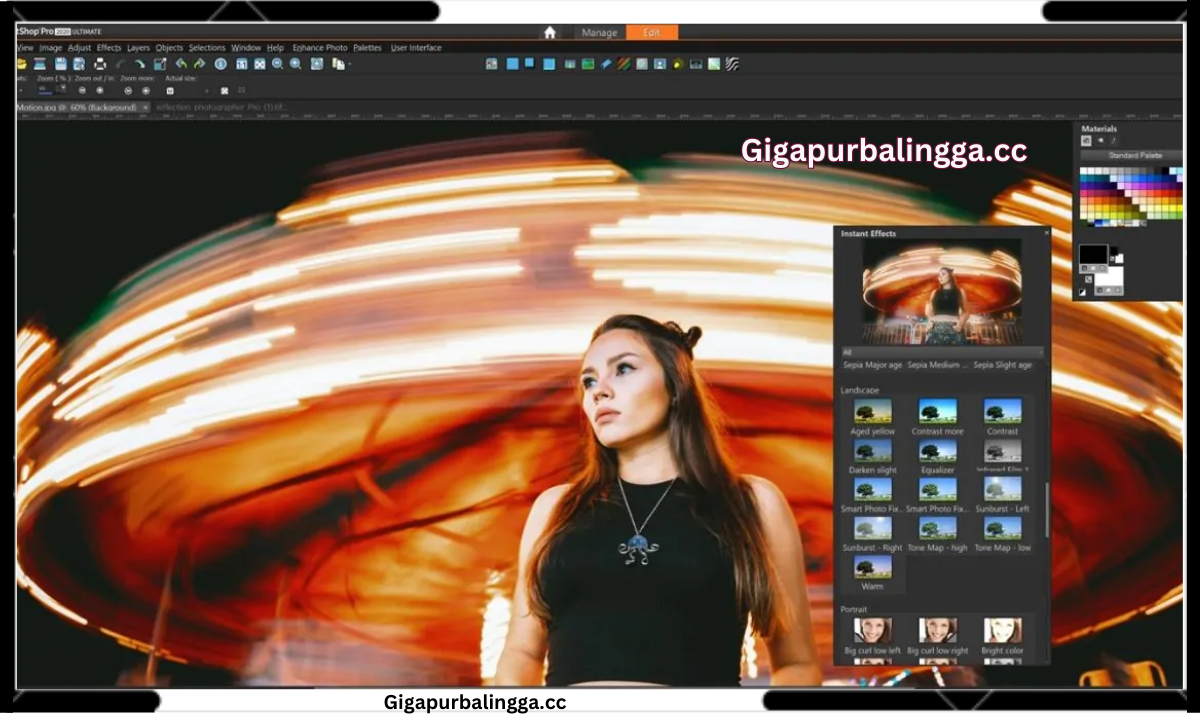This screenshot has height=720, width=1200.
Task: Open the Objects menu
Action: click(x=169, y=47)
